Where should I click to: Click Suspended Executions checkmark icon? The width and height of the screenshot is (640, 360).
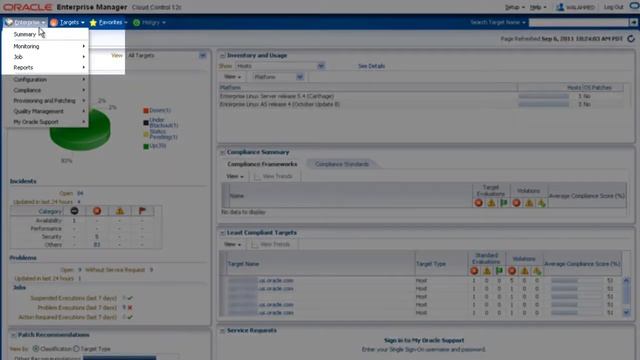point(130,298)
